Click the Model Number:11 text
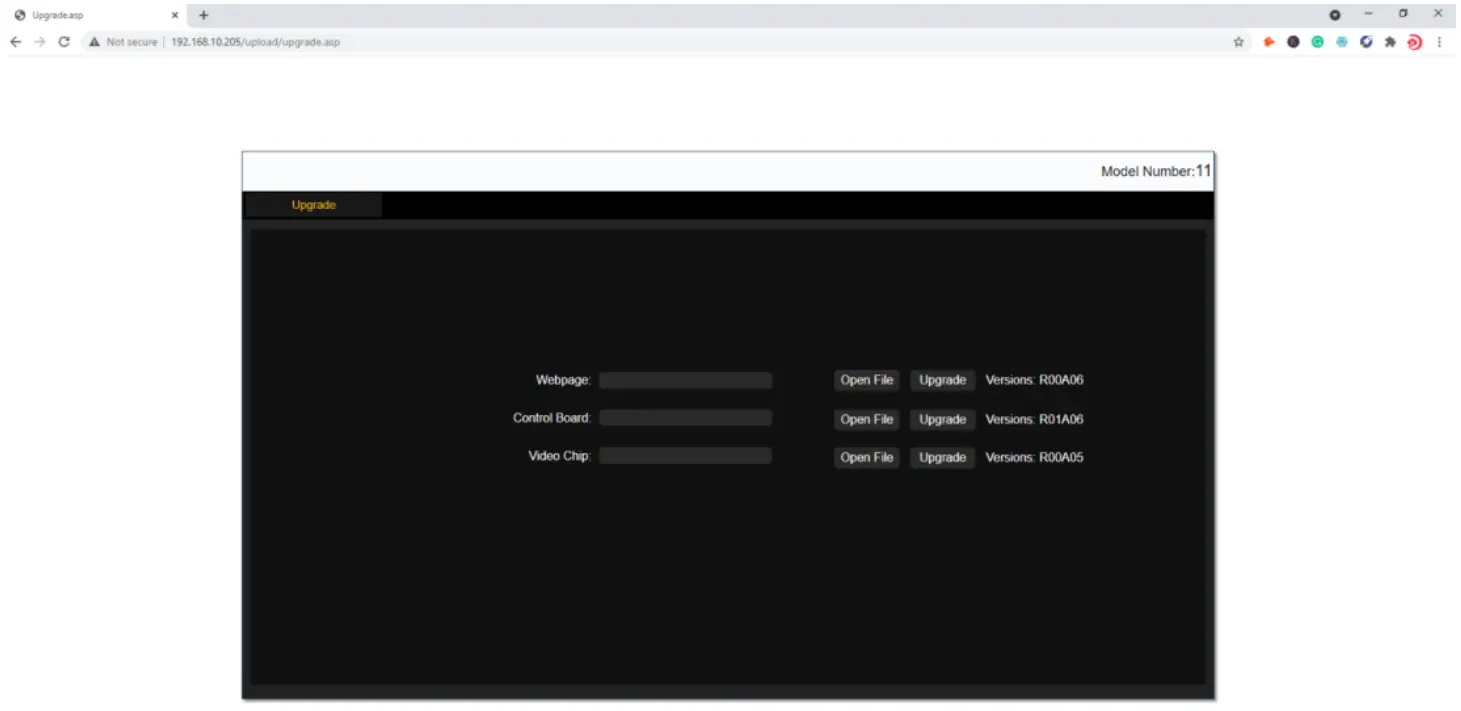Viewport: 1461px width, 711px height. click(1156, 171)
